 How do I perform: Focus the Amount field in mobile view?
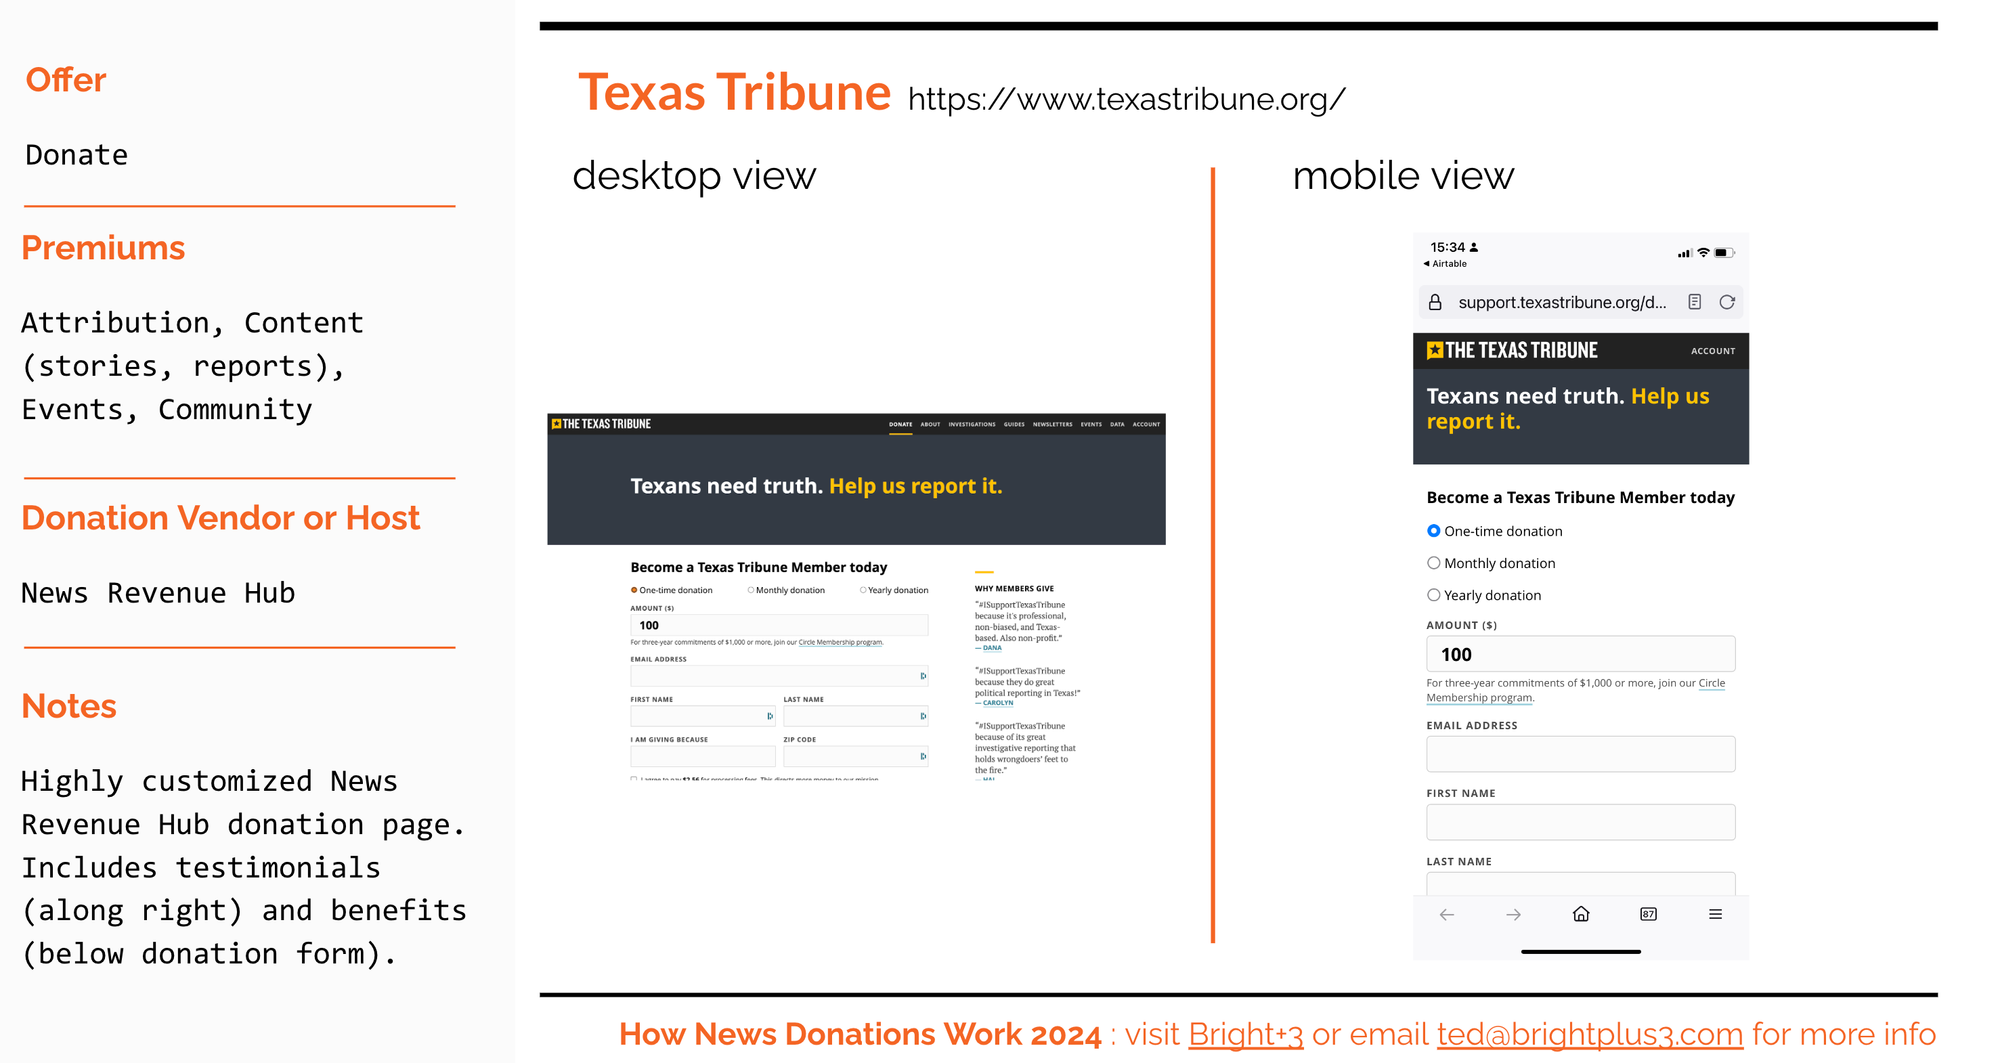(x=1581, y=654)
